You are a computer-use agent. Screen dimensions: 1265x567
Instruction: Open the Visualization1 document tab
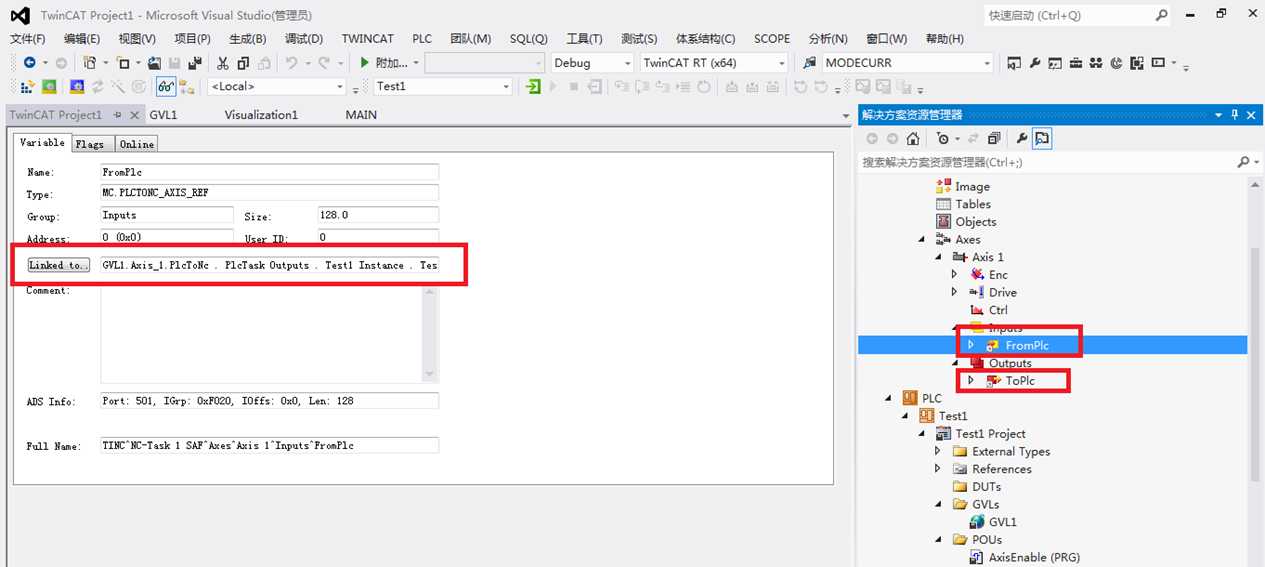[261, 115]
